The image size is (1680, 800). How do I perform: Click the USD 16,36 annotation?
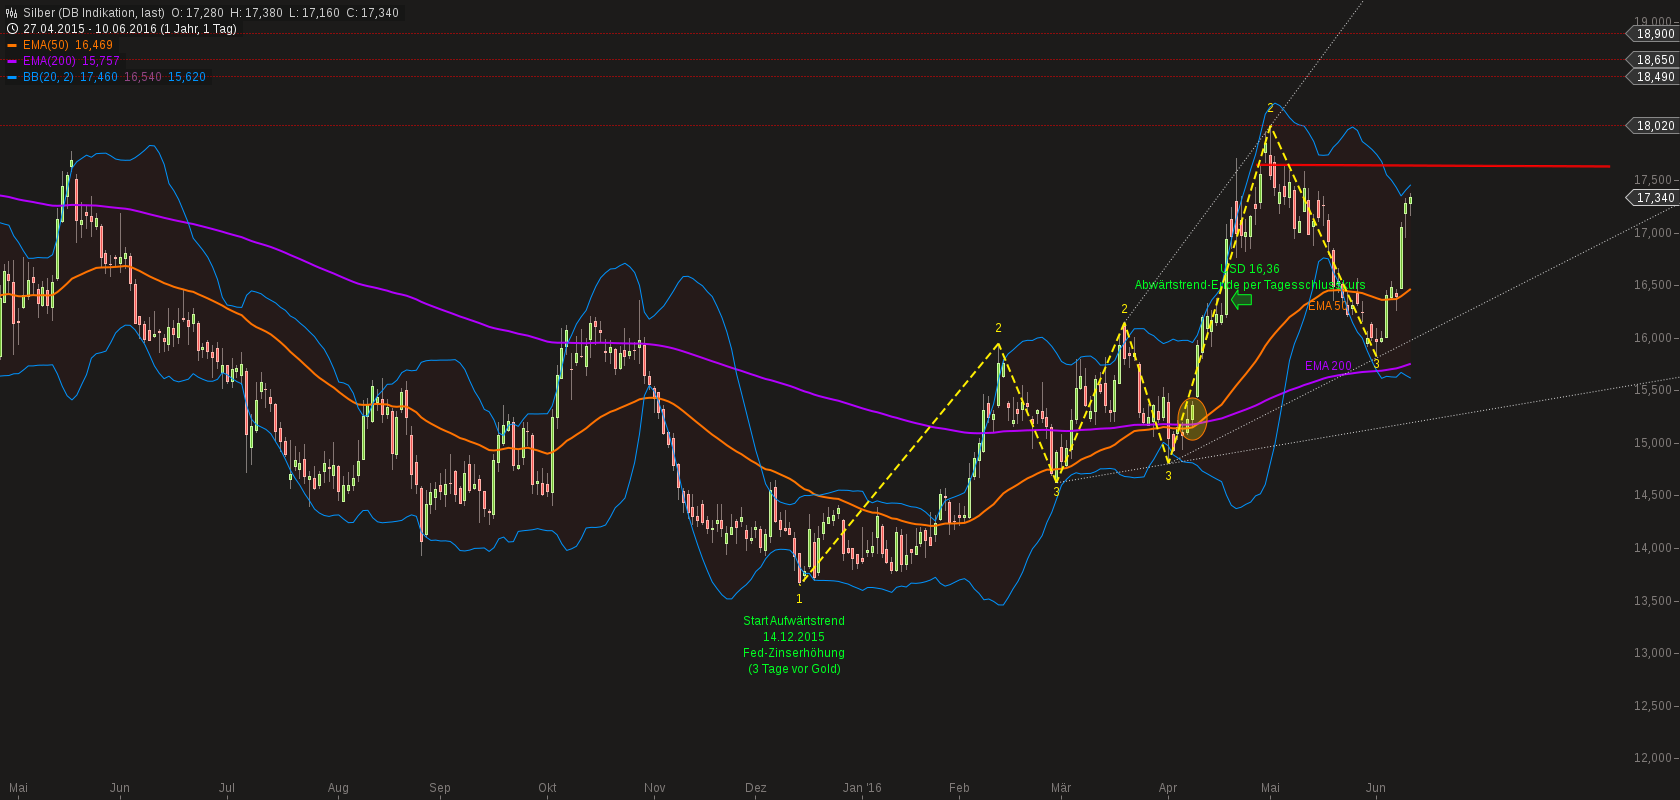click(x=1250, y=269)
